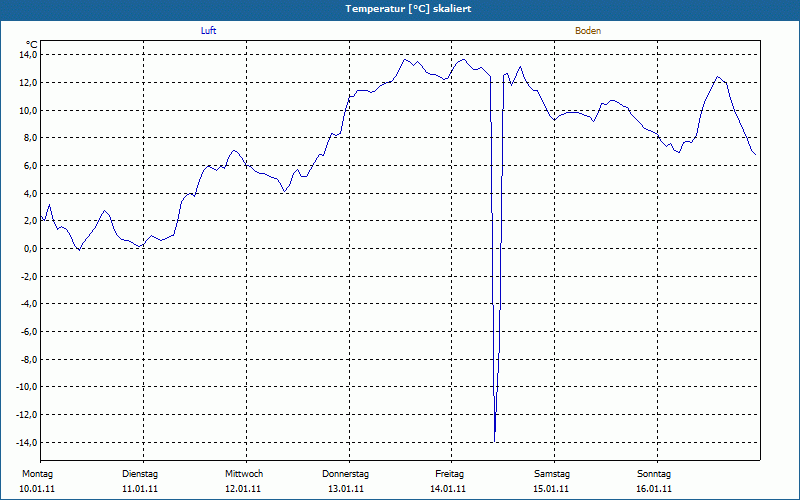Viewport: 800px width, 500px height.
Task: Click the 'Samstag' day label
Action: coord(552,474)
